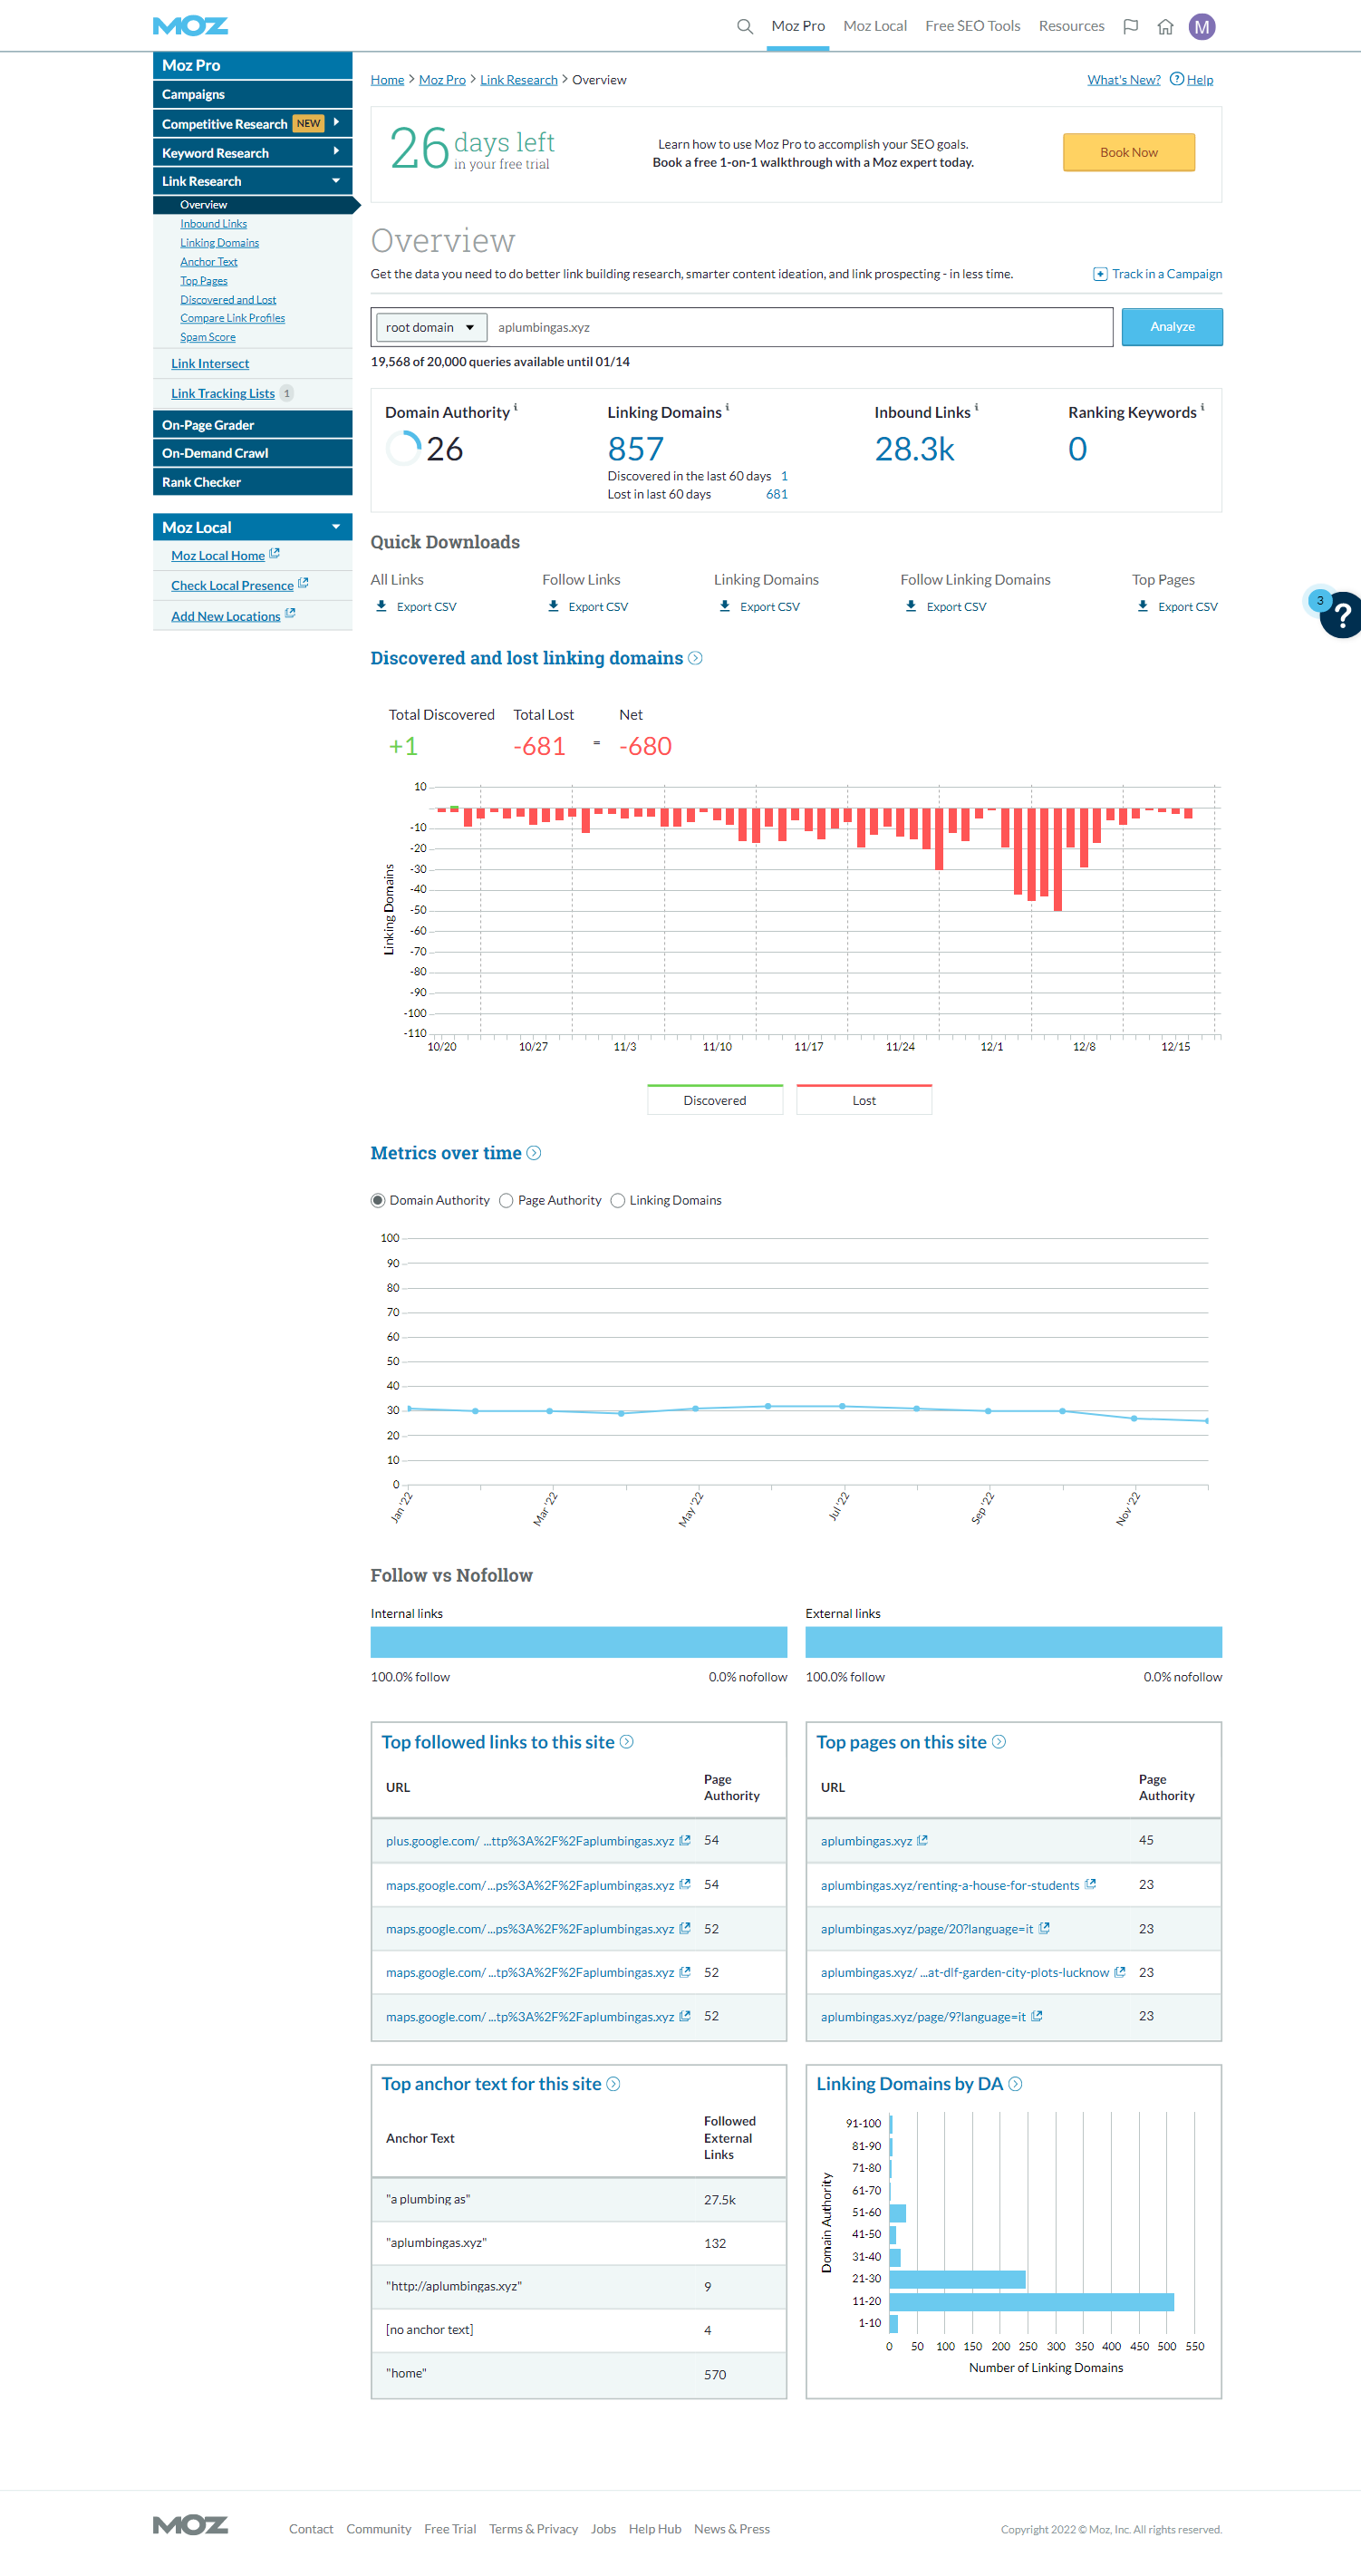Image resolution: width=1361 pixels, height=2576 pixels.
Task: Open external link icon for aplumbingas.xyz top page
Action: coord(922,1840)
